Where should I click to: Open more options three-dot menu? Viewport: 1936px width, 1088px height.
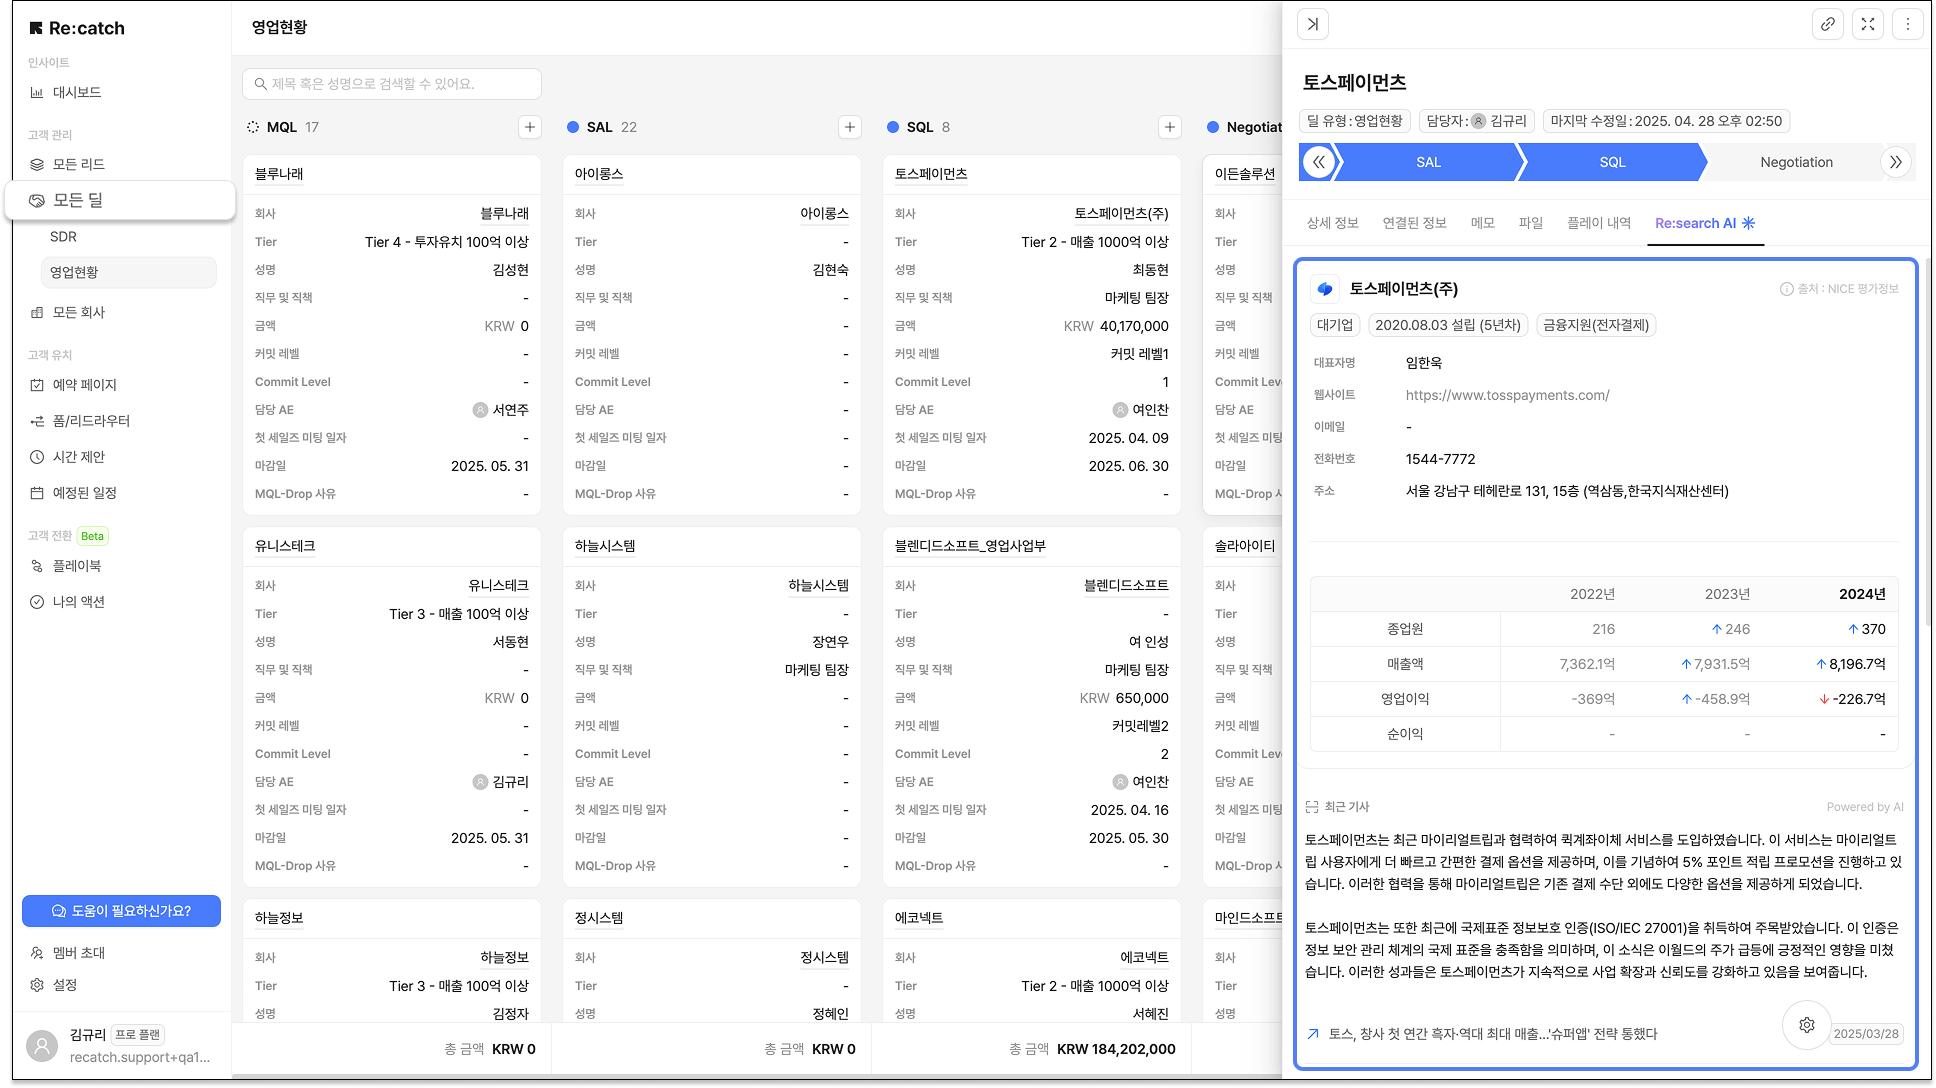pos(1907,24)
